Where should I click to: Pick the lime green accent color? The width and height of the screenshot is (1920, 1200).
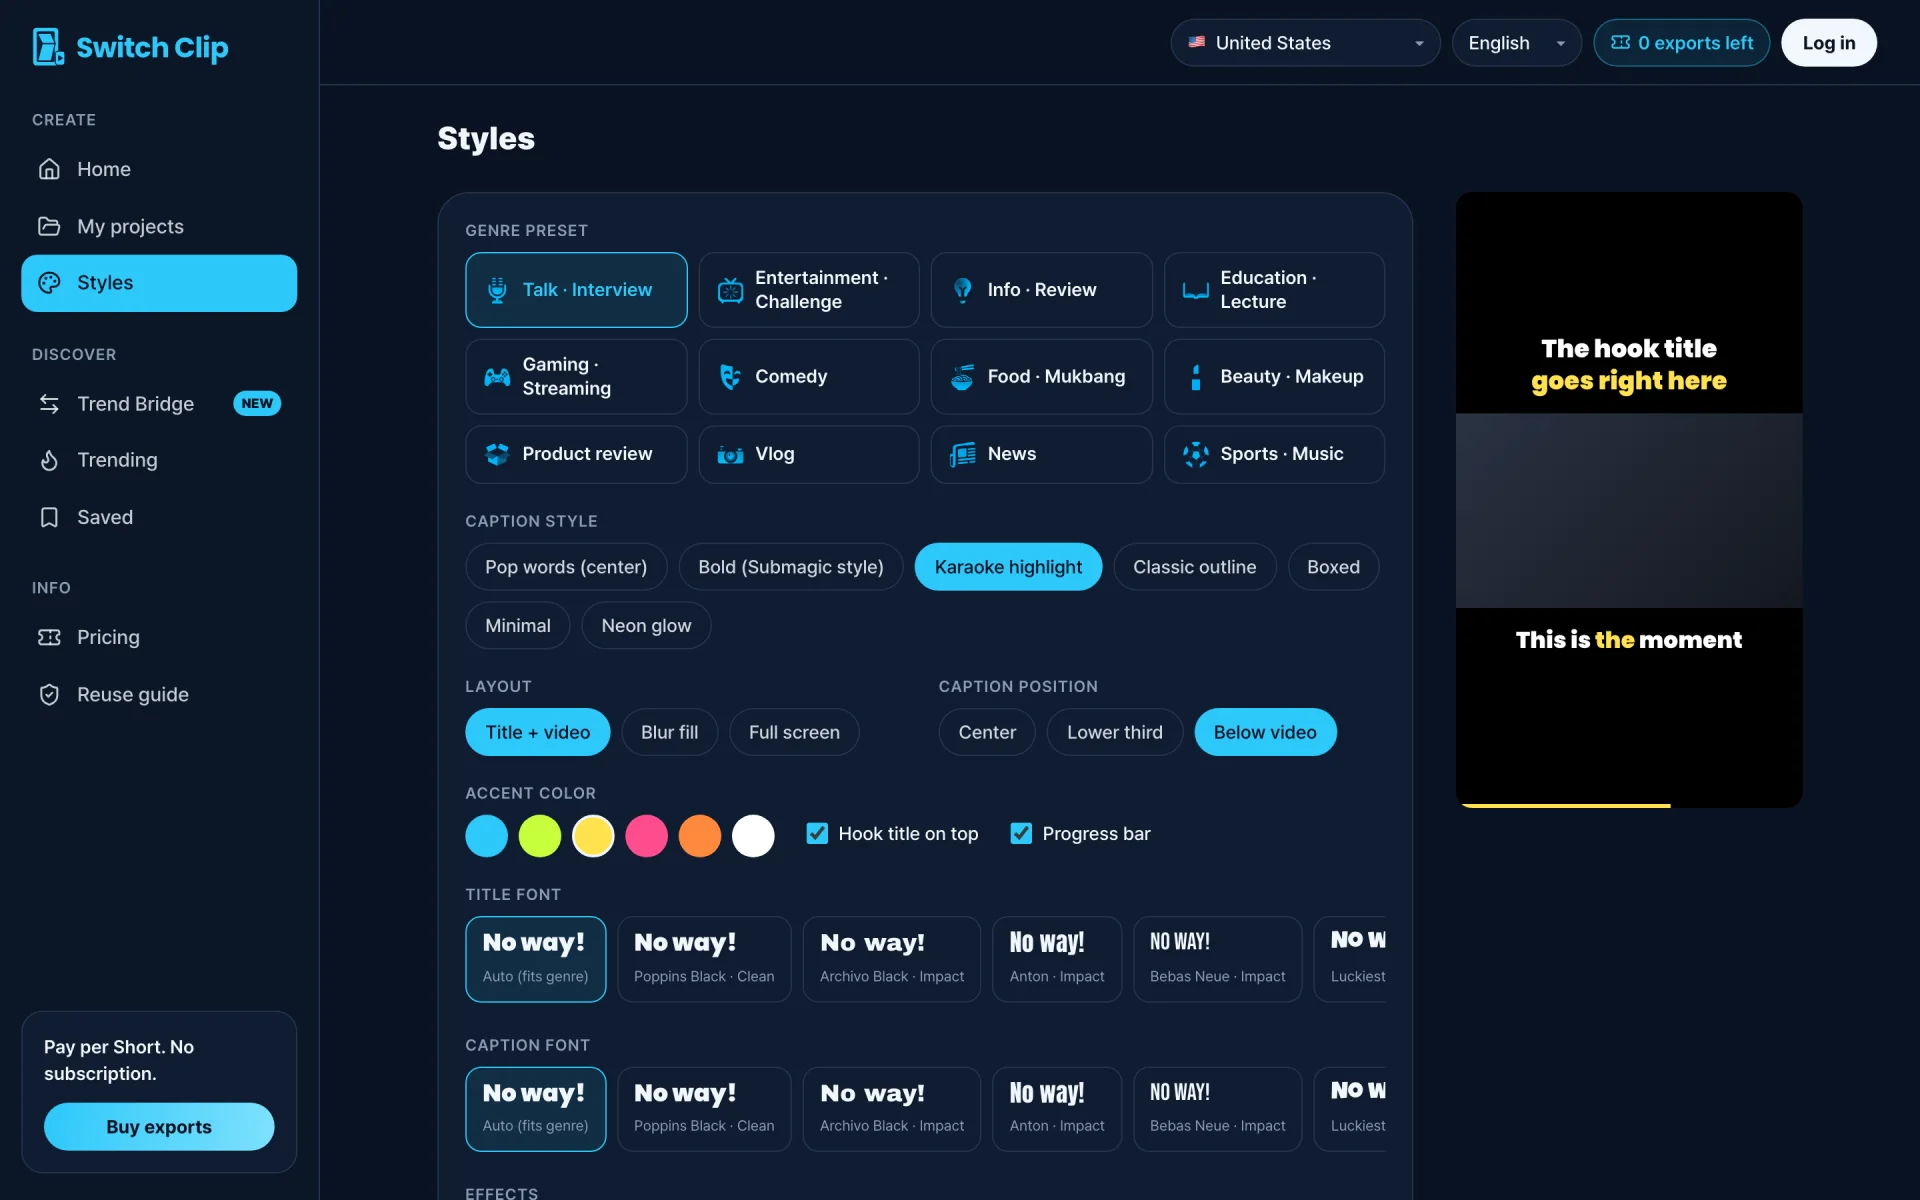click(x=540, y=836)
